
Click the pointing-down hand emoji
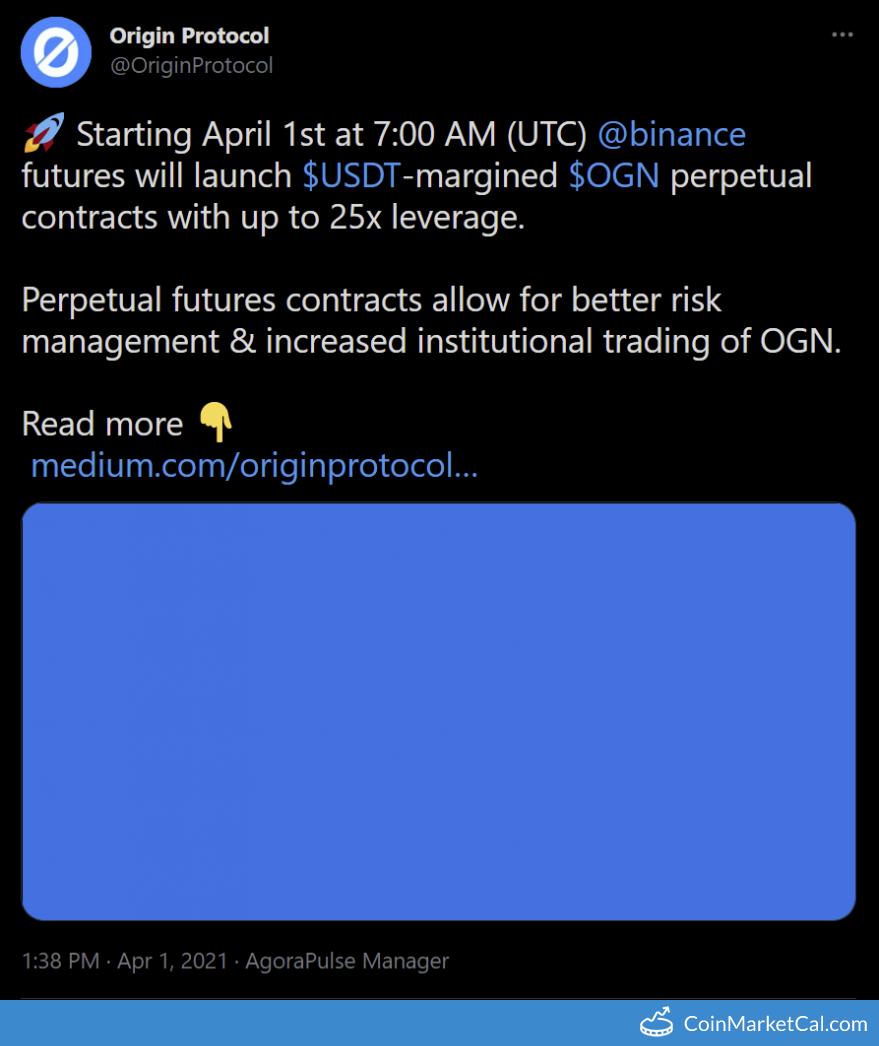coord(215,423)
